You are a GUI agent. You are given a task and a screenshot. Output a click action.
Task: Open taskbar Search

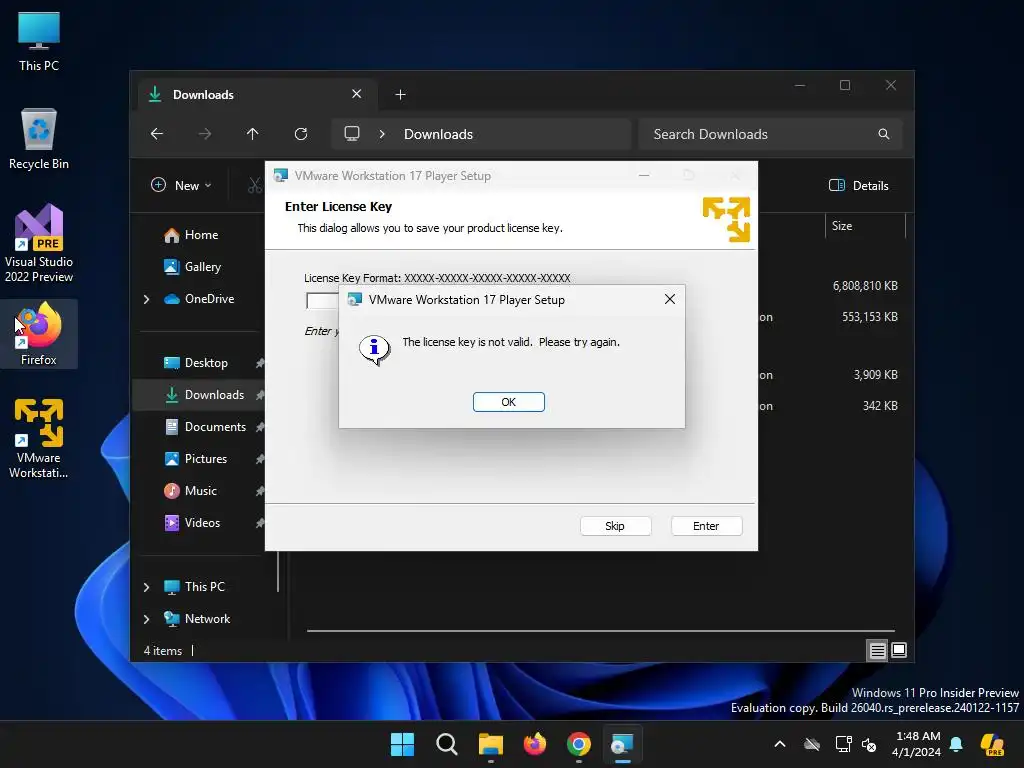click(x=447, y=744)
